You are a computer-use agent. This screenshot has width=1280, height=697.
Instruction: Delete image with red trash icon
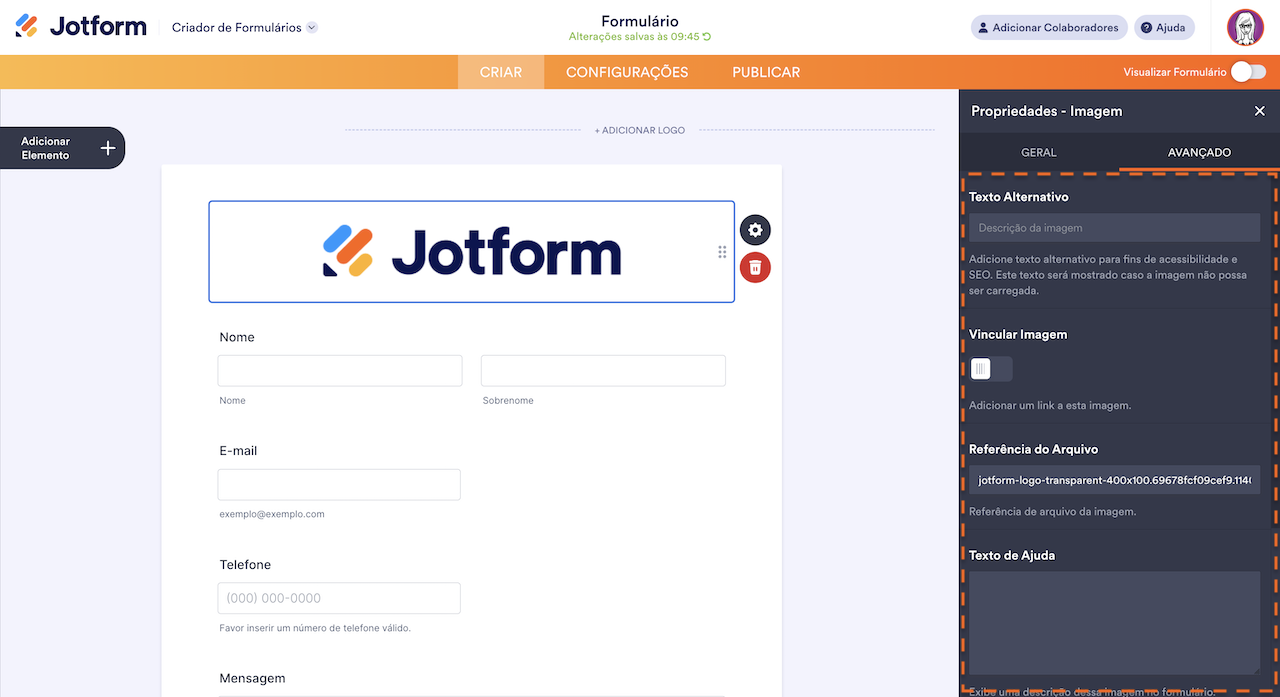coord(755,267)
